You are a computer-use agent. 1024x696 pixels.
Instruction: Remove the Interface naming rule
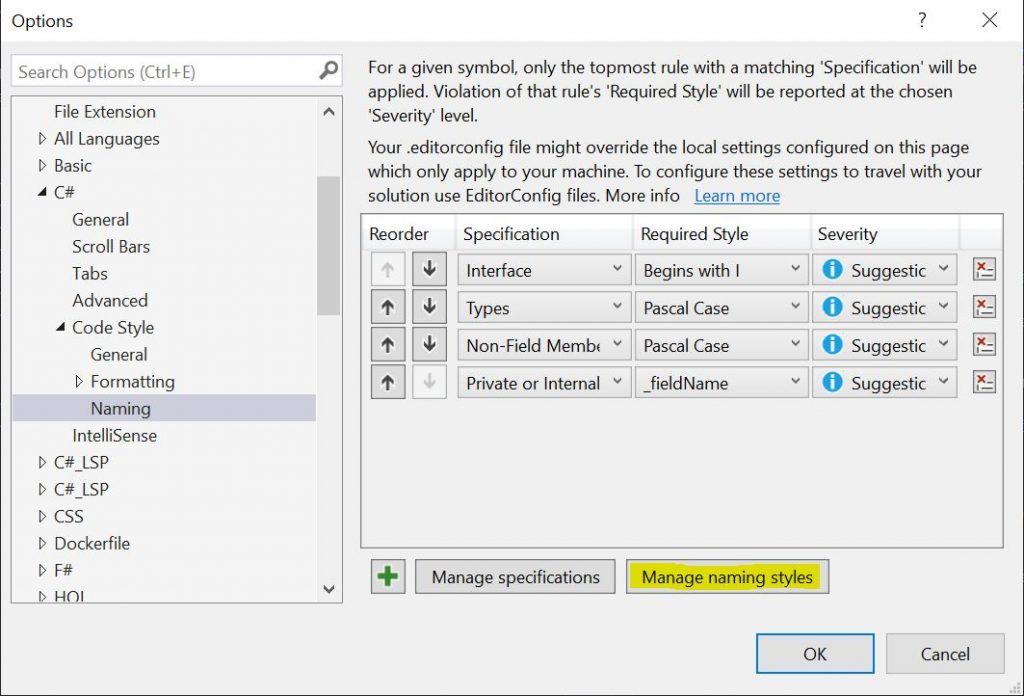pos(984,270)
